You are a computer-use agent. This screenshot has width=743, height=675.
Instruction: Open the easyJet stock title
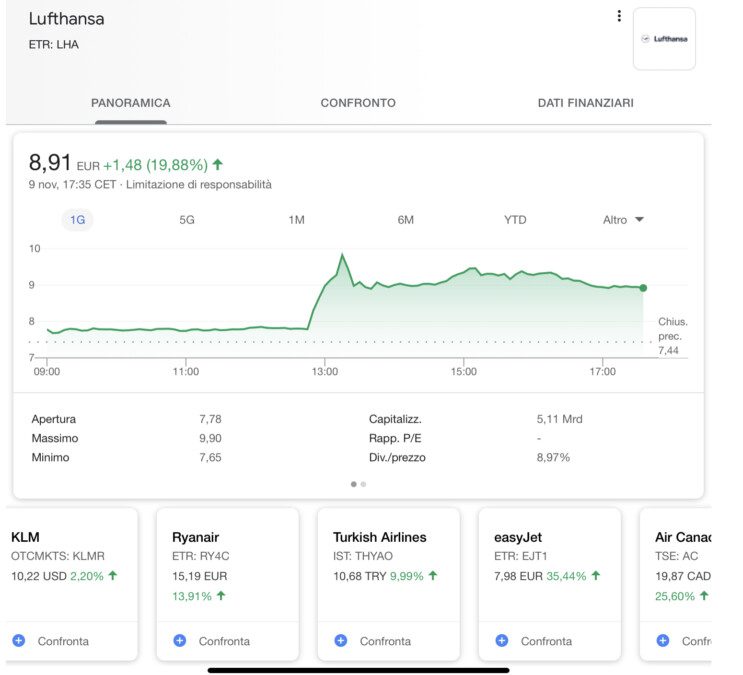coord(518,538)
